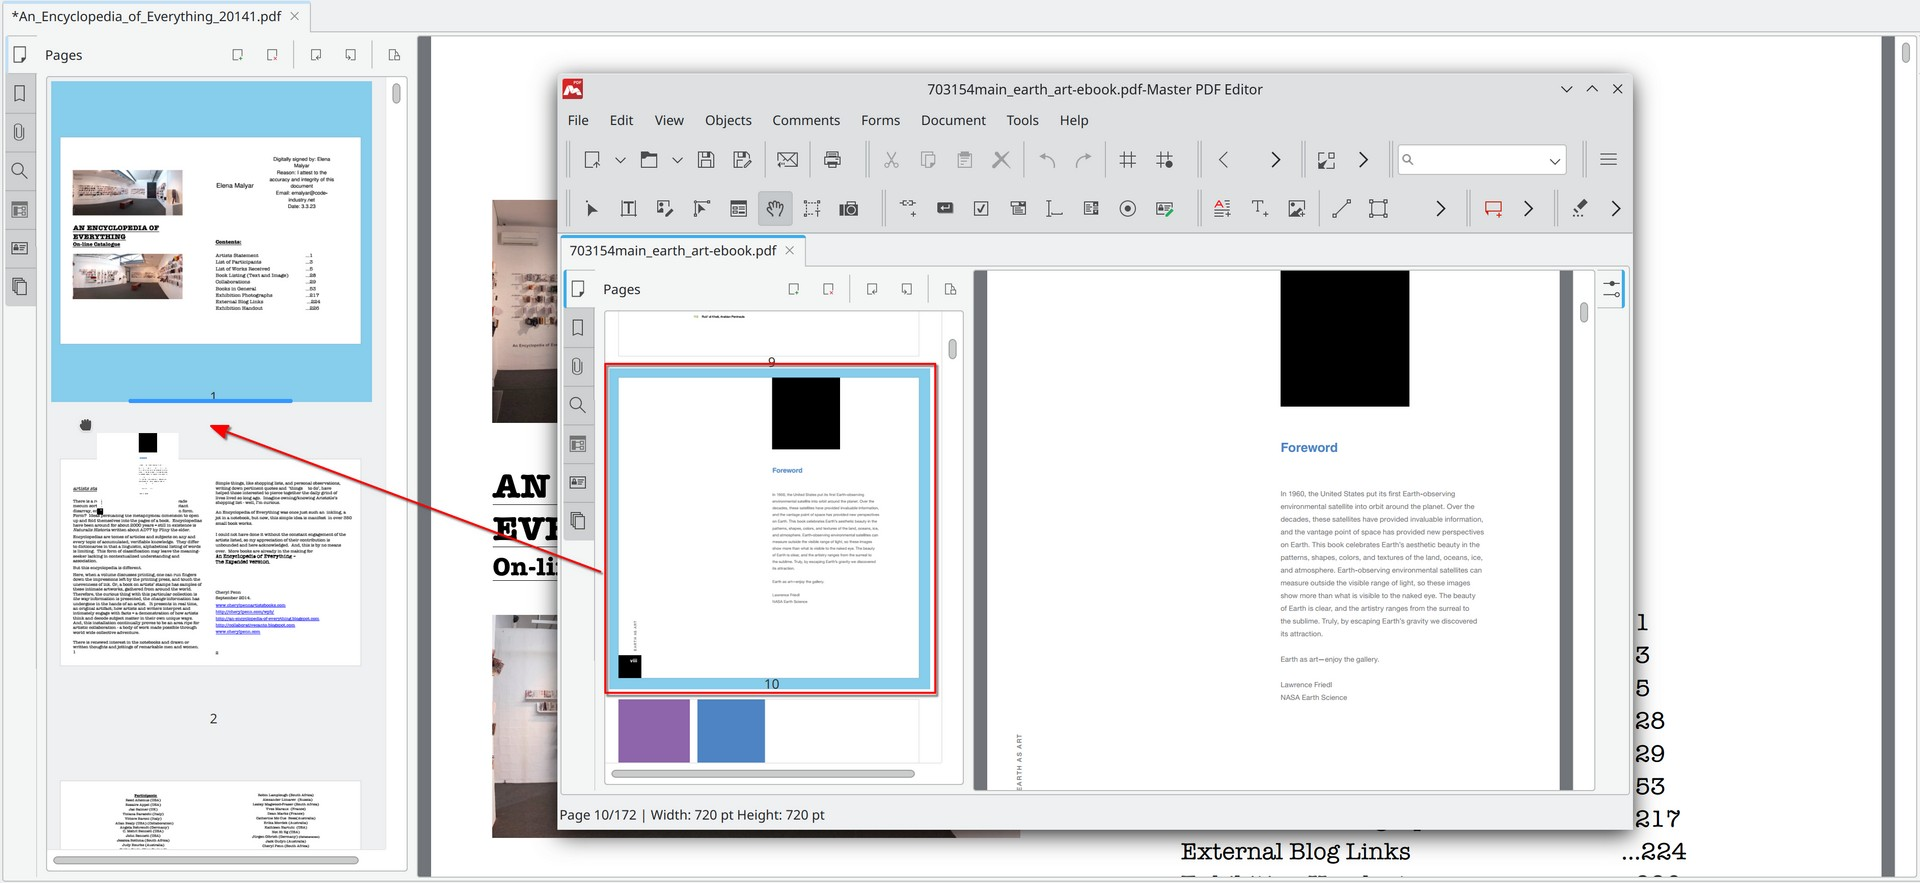This screenshot has height=883, width=1920.
Task: Select the Line drawing tool
Action: tap(1342, 208)
